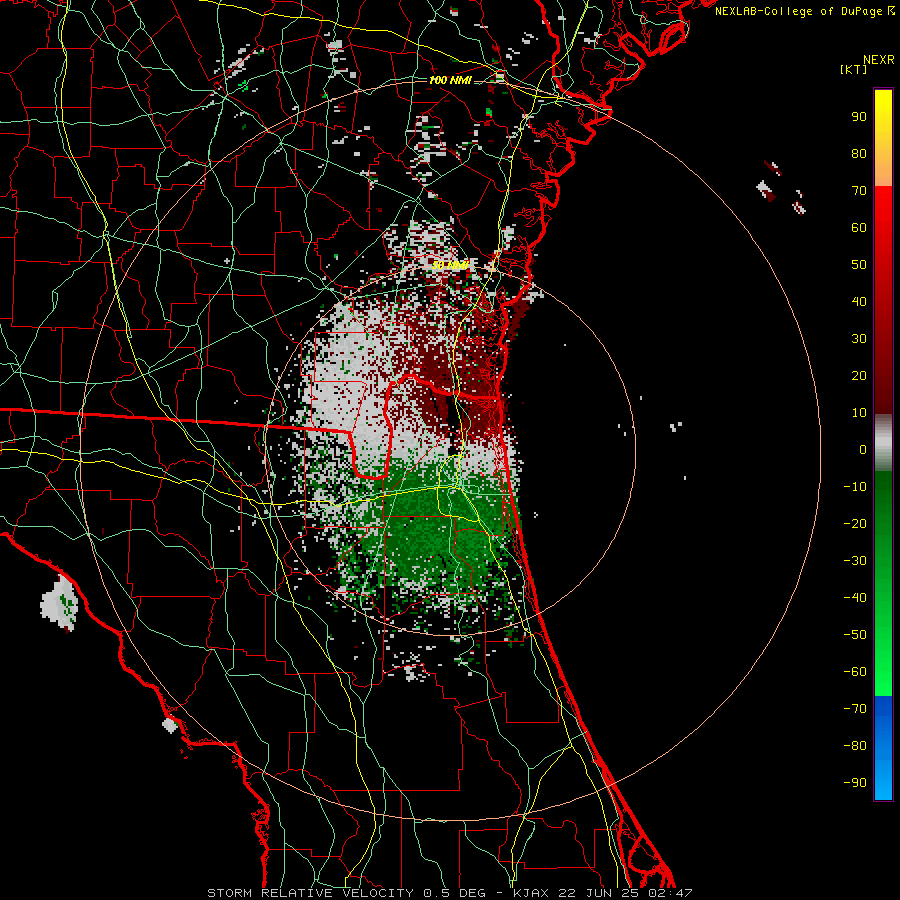Click the 0 value on the velocity scale
900x900 pixels.
click(x=863, y=450)
